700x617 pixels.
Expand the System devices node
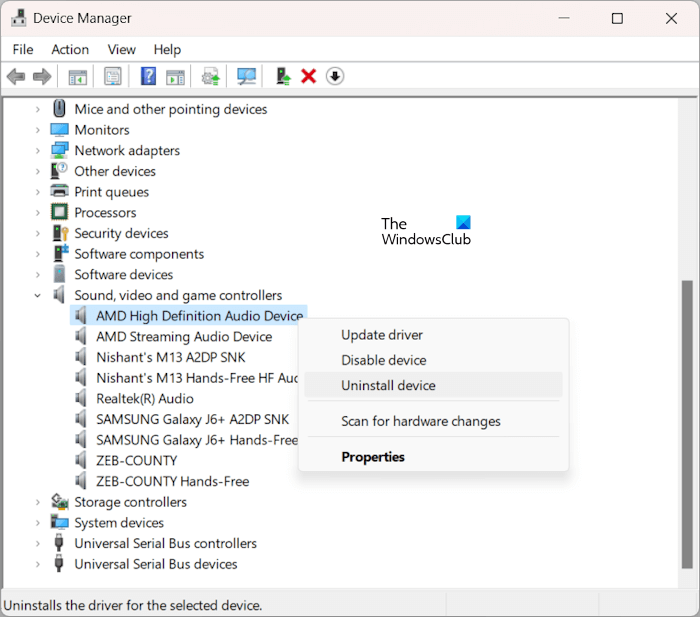(38, 523)
